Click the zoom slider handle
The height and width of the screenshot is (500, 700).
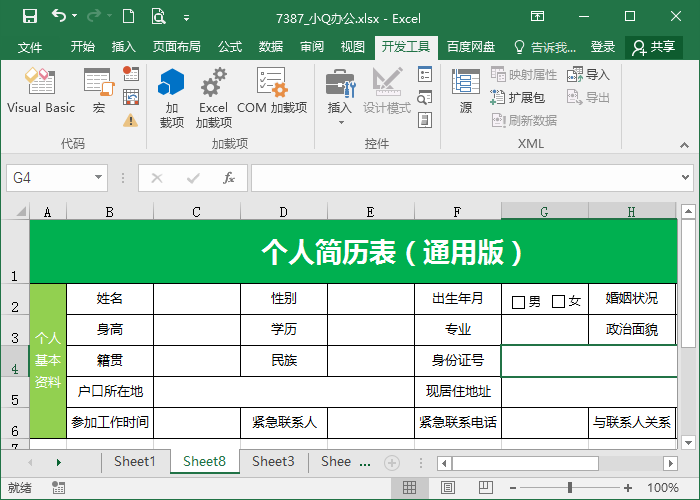570,488
